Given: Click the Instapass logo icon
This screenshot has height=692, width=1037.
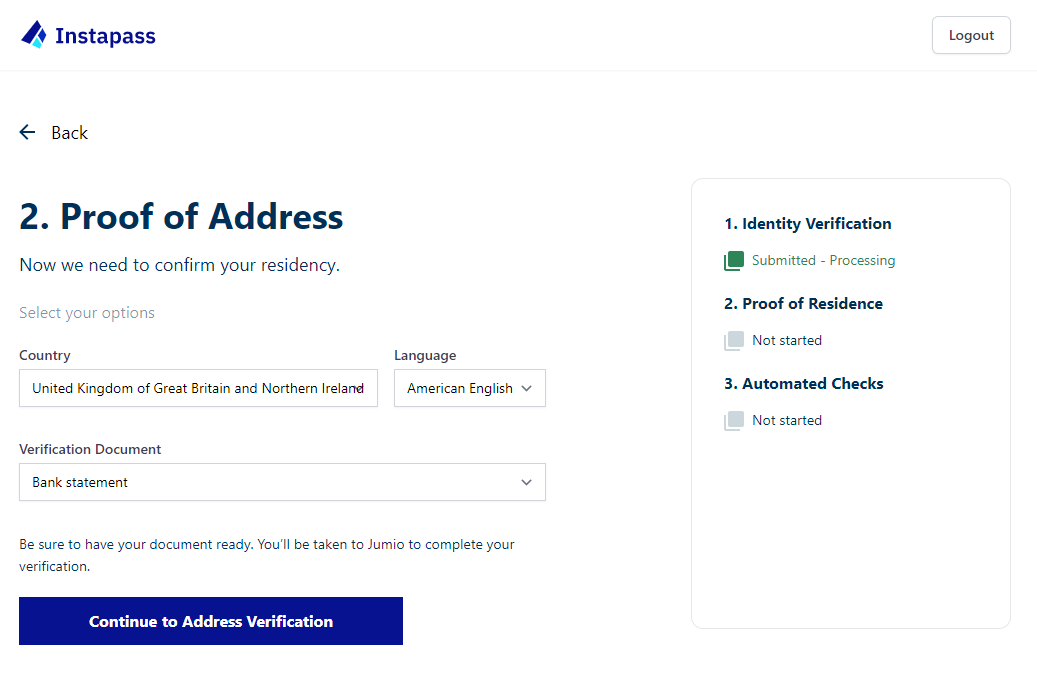Looking at the screenshot, I should tap(34, 34).
